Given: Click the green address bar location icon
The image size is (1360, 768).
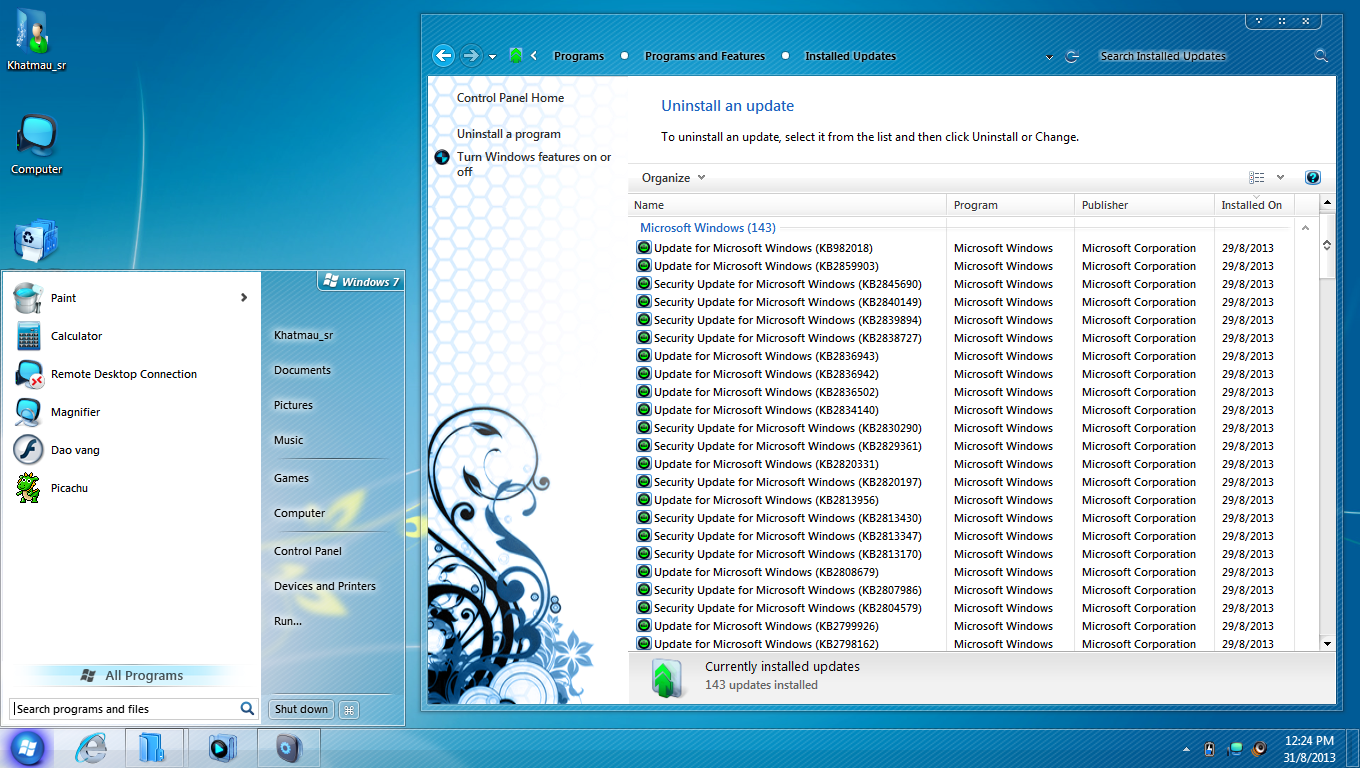Looking at the screenshot, I should [516, 56].
